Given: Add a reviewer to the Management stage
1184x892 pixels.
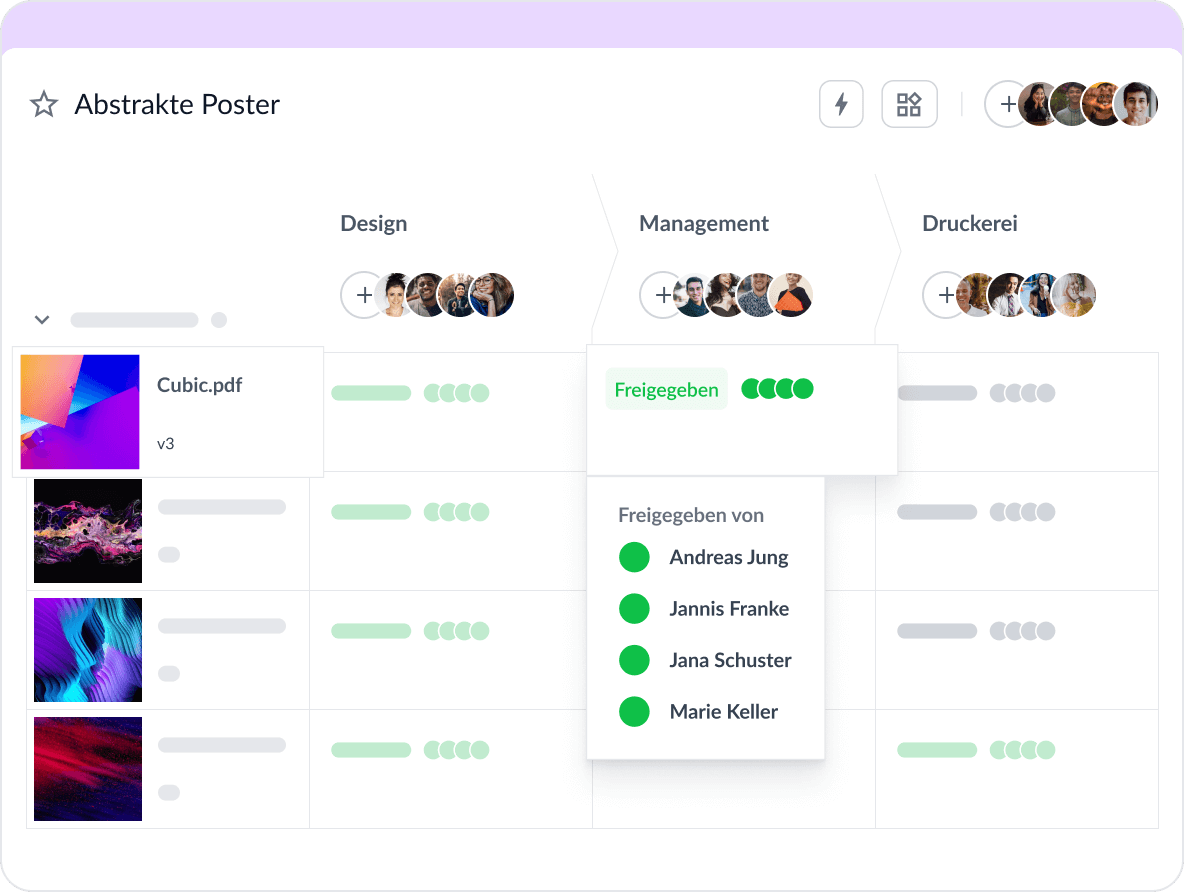Looking at the screenshot, I should coord(662,296).
